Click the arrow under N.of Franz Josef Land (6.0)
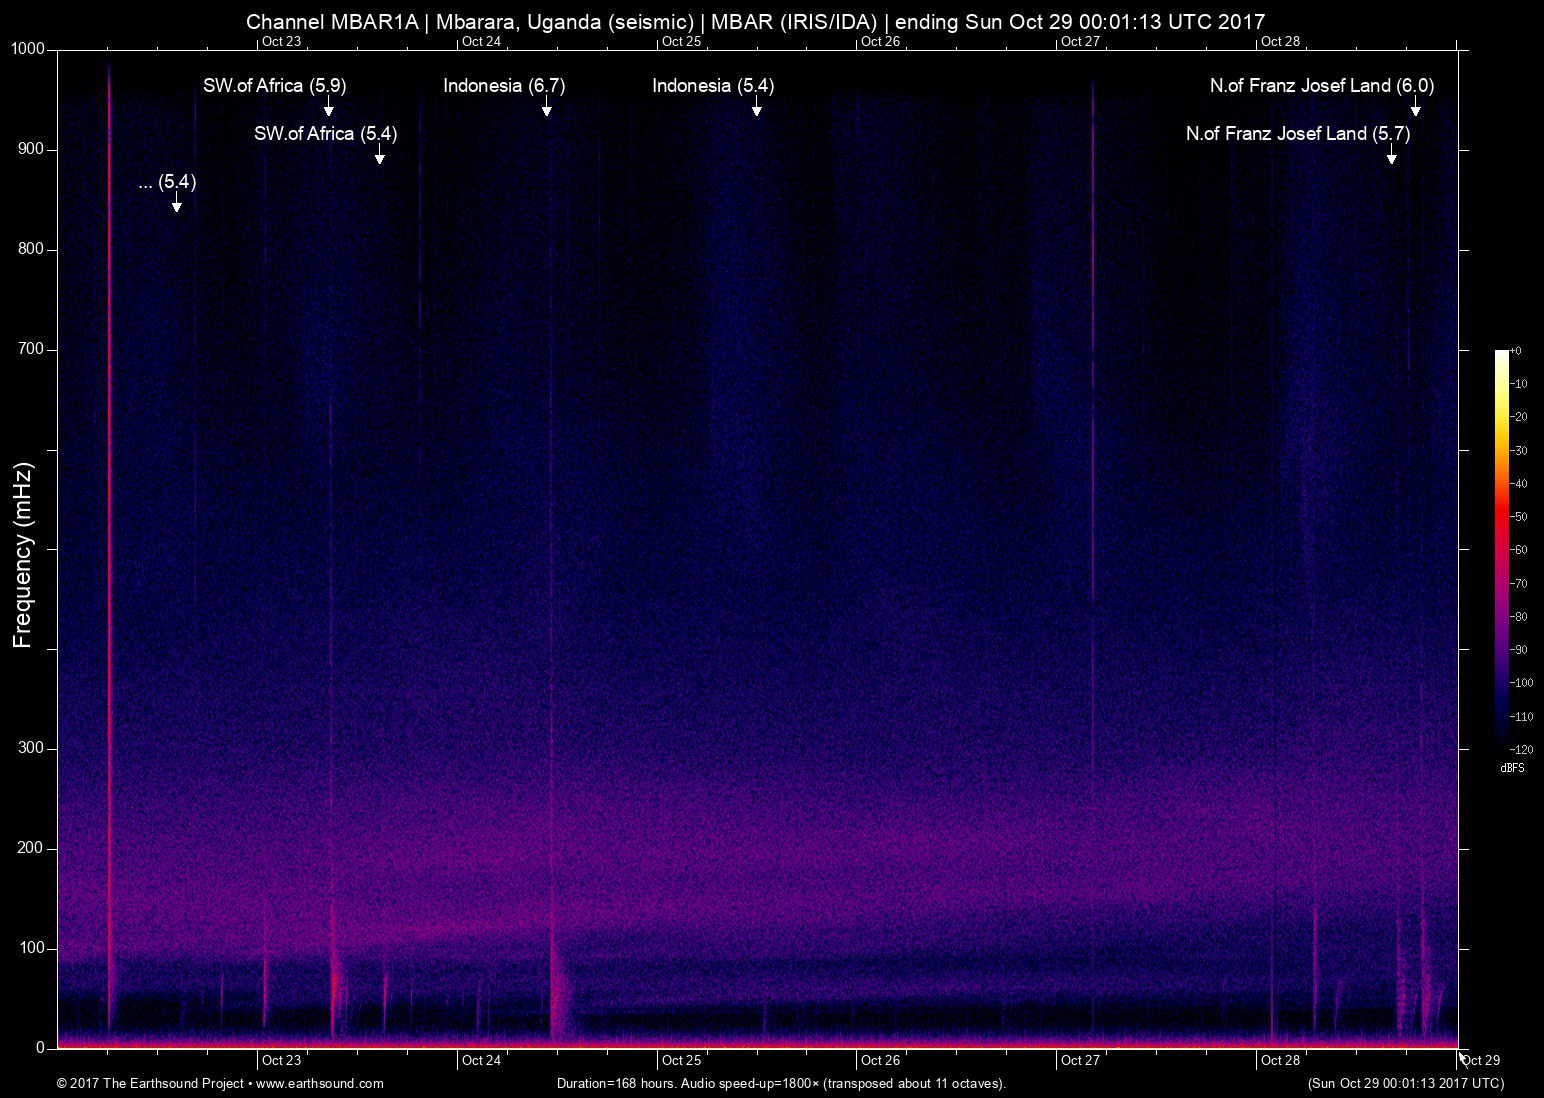This screenshot has width=1544, height=1098. 1415,108
